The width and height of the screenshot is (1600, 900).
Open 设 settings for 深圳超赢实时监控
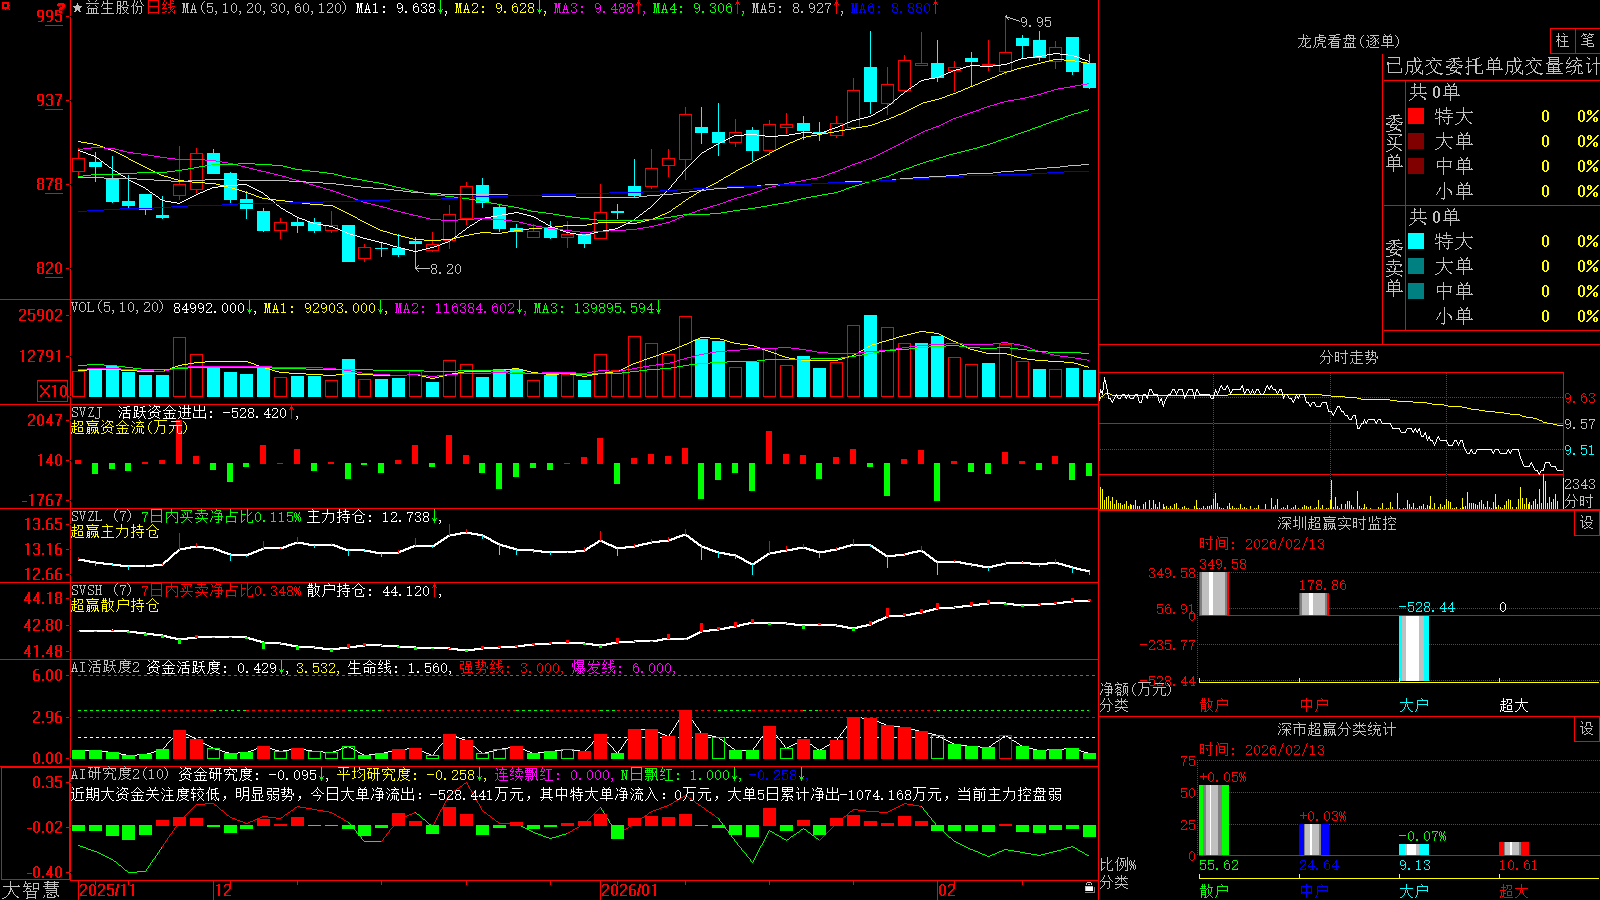click(x=1587, y=523)
